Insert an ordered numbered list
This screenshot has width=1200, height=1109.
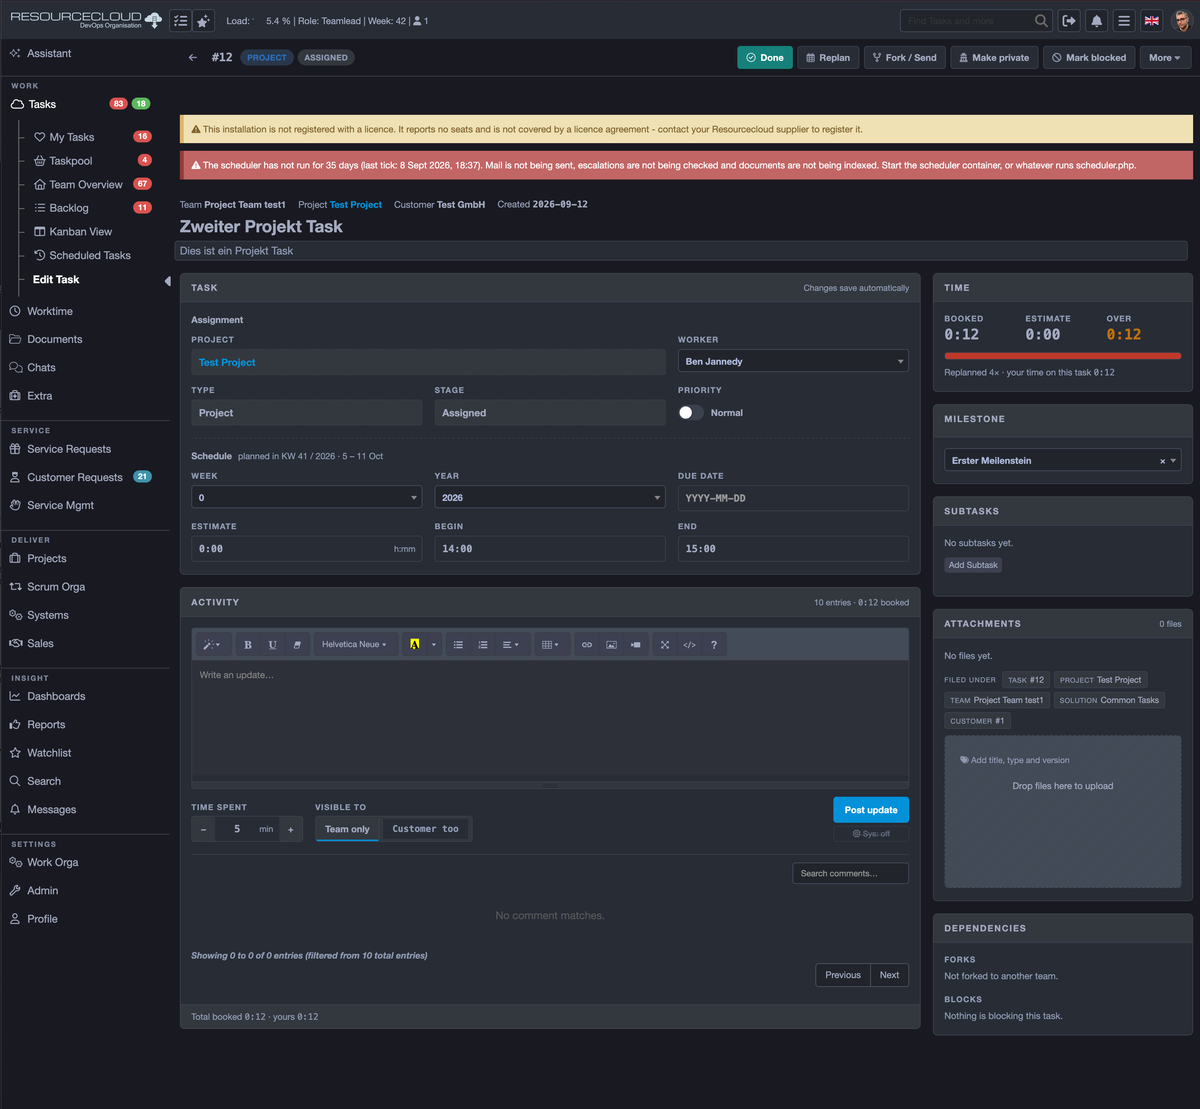point(482,645)
